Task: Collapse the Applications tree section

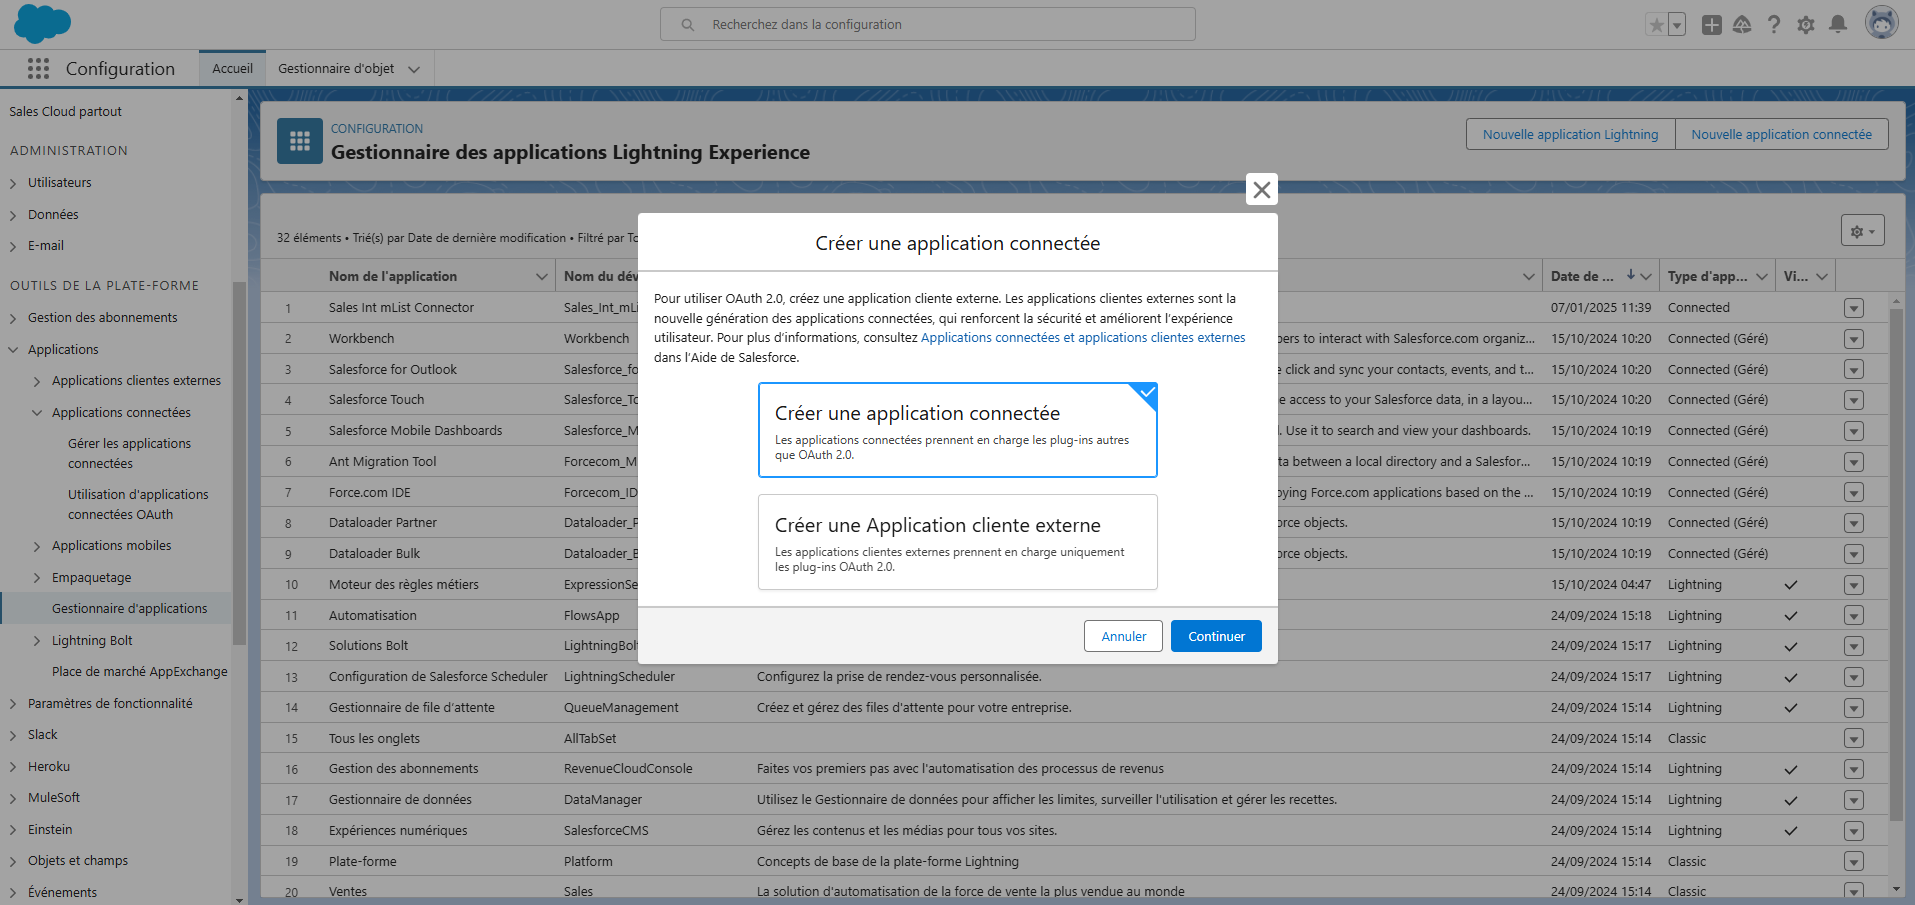Action: (x=13, y=350)
